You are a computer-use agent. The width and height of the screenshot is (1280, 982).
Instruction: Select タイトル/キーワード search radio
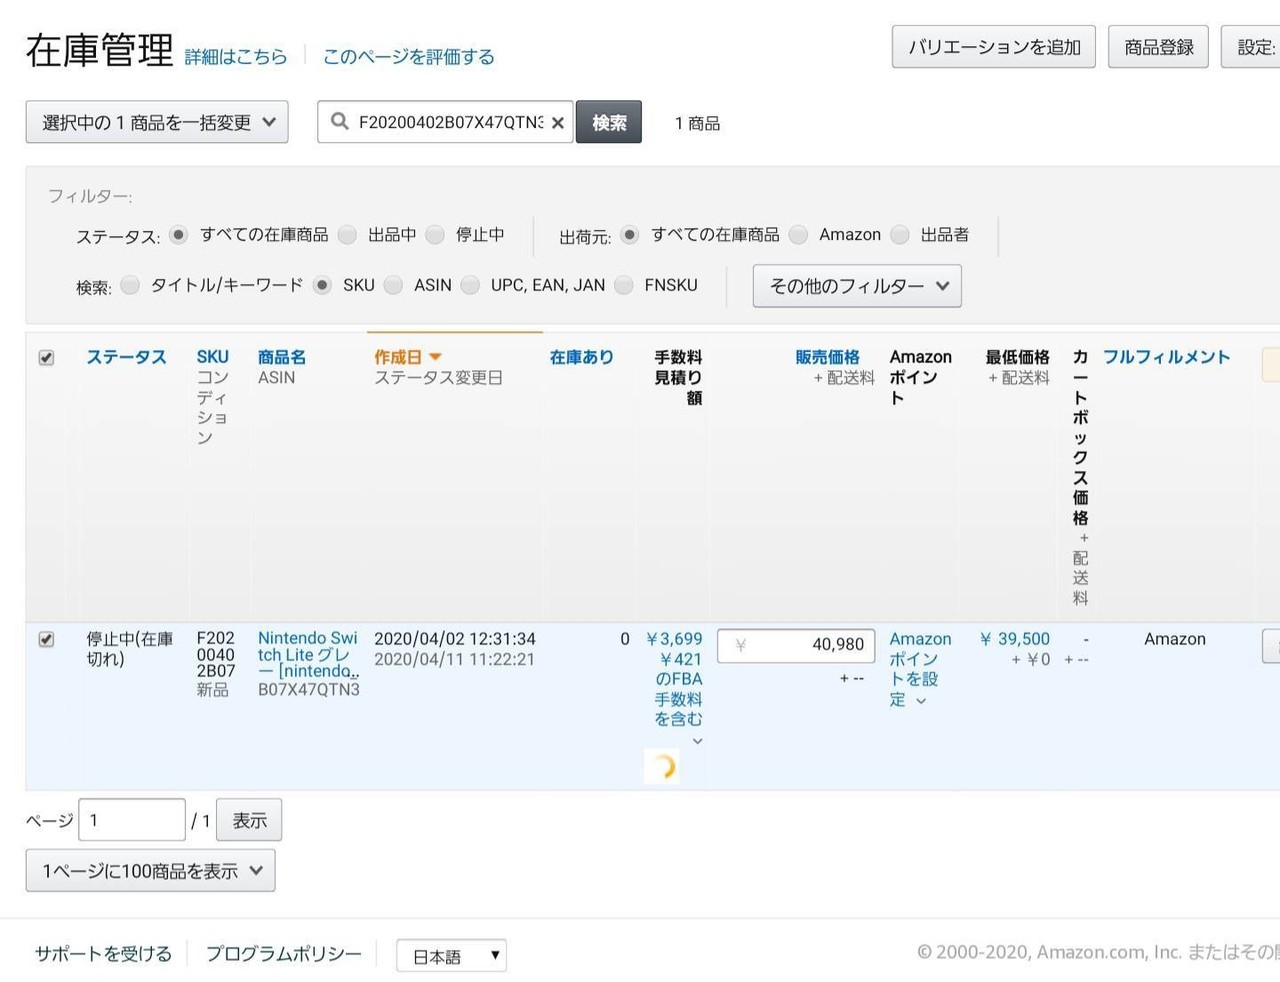(x=130, y=286)
